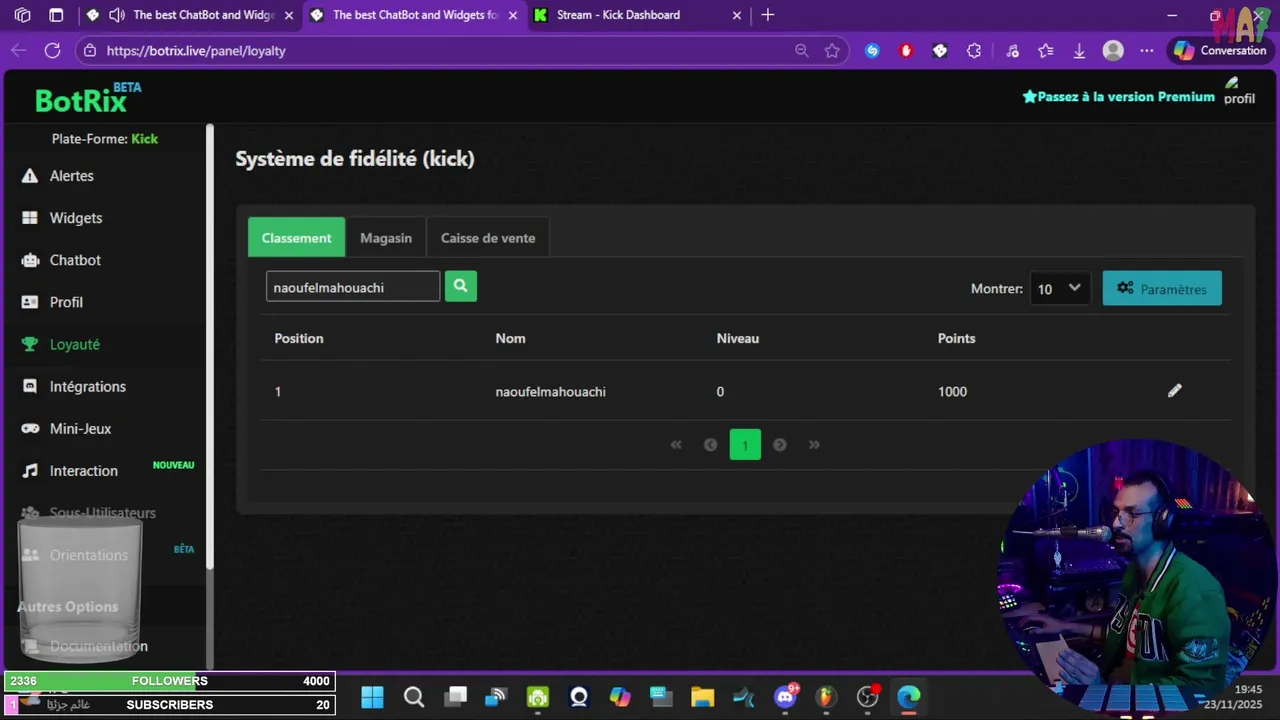Click the Position column header
1280x720 pixels.
[x=299, y=338]
